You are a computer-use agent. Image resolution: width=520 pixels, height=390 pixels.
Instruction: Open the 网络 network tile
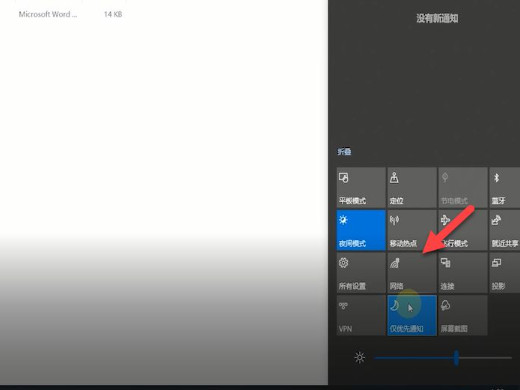click(412, 273)
